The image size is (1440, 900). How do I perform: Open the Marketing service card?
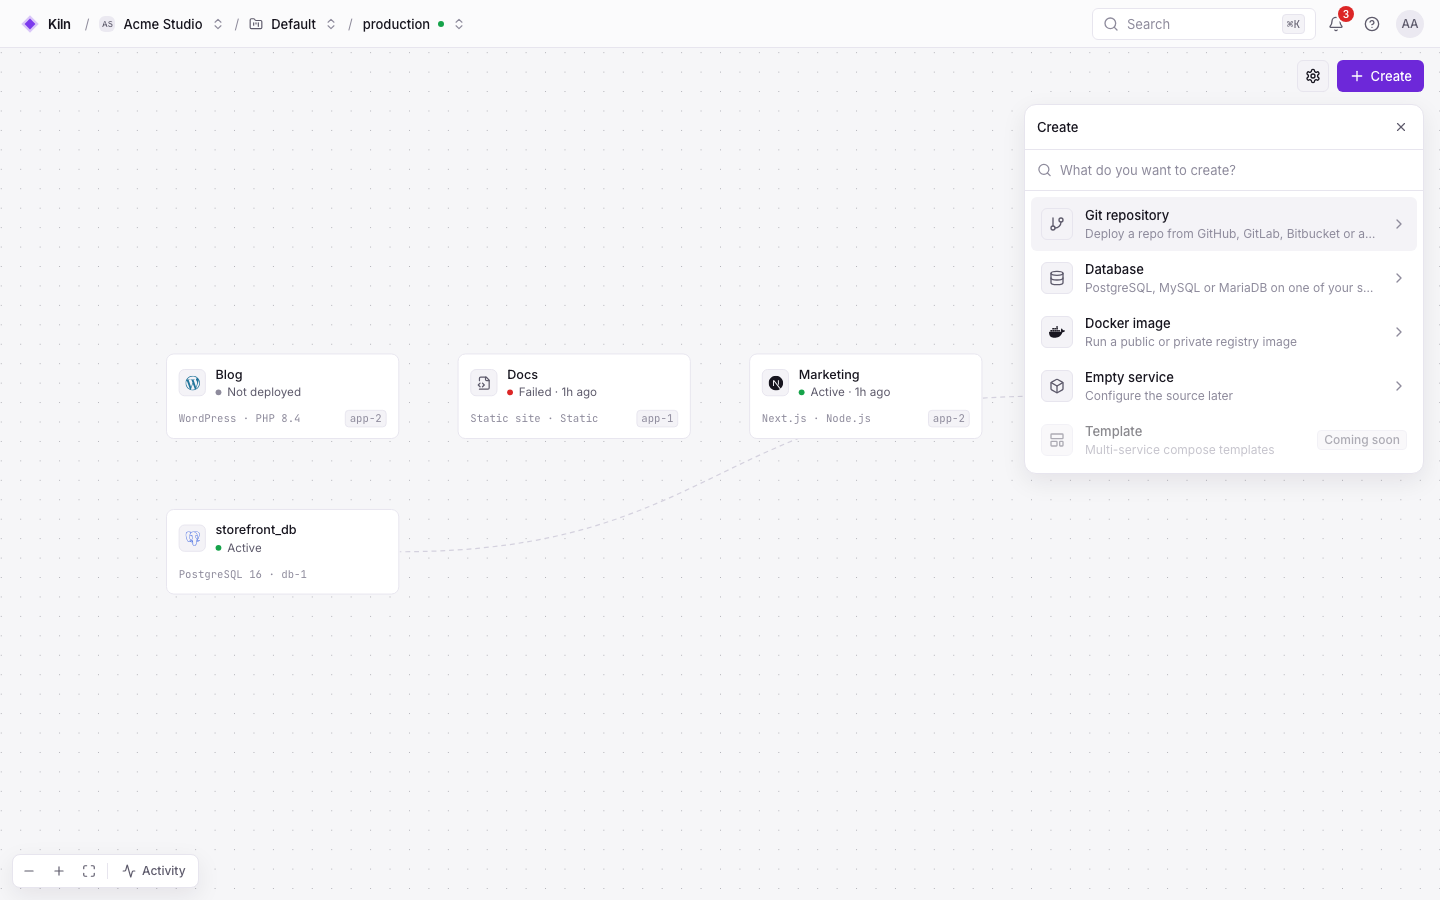coord(866,396)
